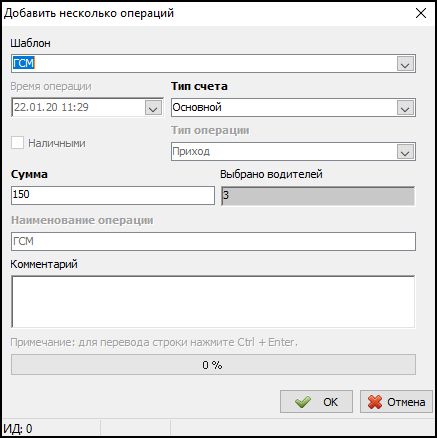The width and height of the screenshot is (437, 438).
Task: Toggle the Наличными checkbox
Action: click(17, 143)
